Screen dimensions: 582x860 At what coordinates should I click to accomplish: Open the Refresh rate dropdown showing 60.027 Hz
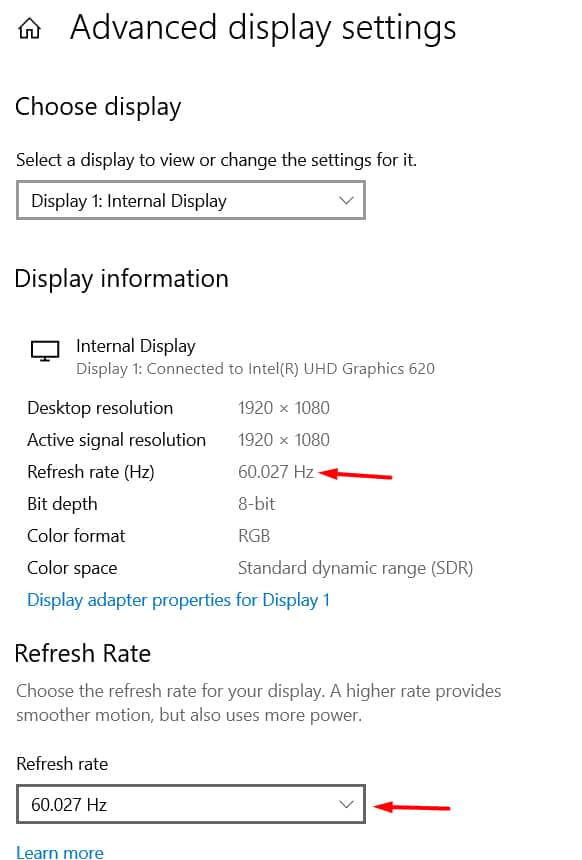(x=190, y=803)
